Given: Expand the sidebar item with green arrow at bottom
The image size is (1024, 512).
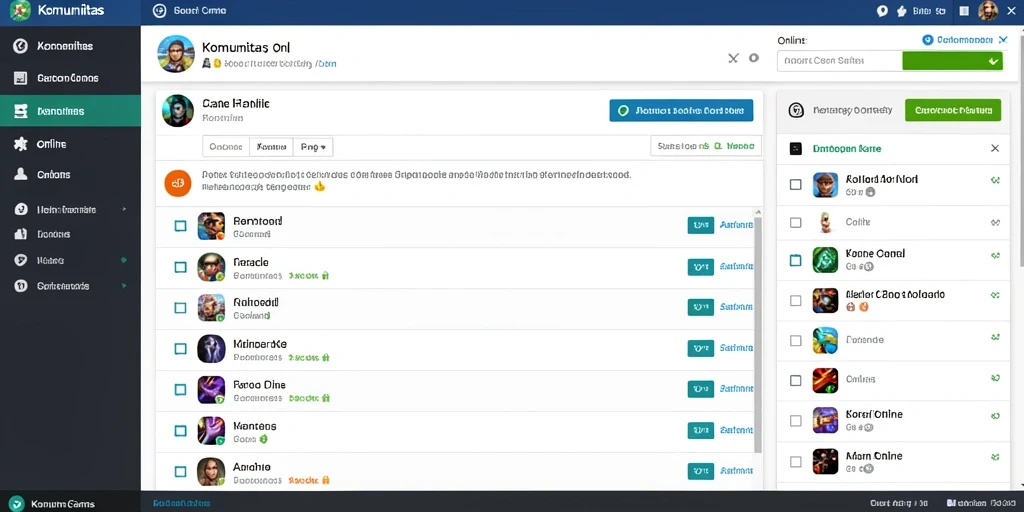Looking at the screenshot, I should pos(70,286).
